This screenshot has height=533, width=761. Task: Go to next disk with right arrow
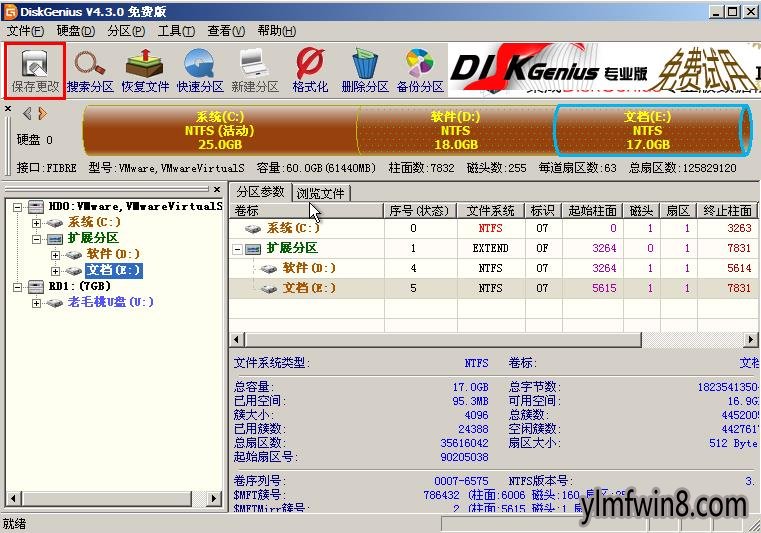pyautogui.click(x=43, y=114)
